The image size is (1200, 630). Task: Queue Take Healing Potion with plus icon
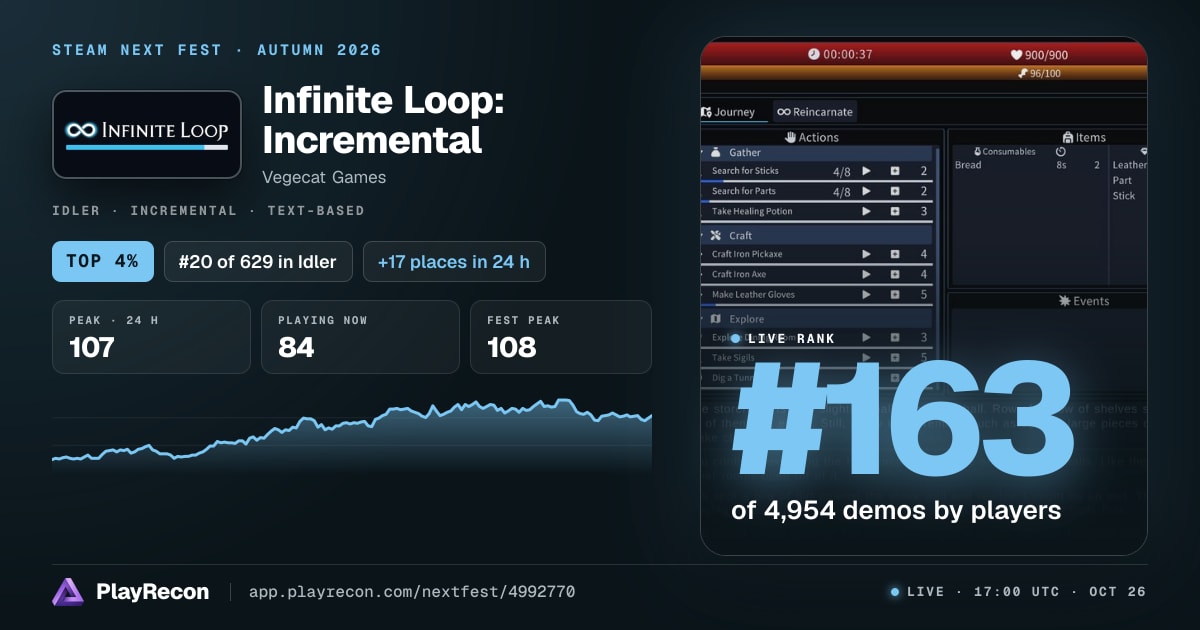tap(895, 212)
